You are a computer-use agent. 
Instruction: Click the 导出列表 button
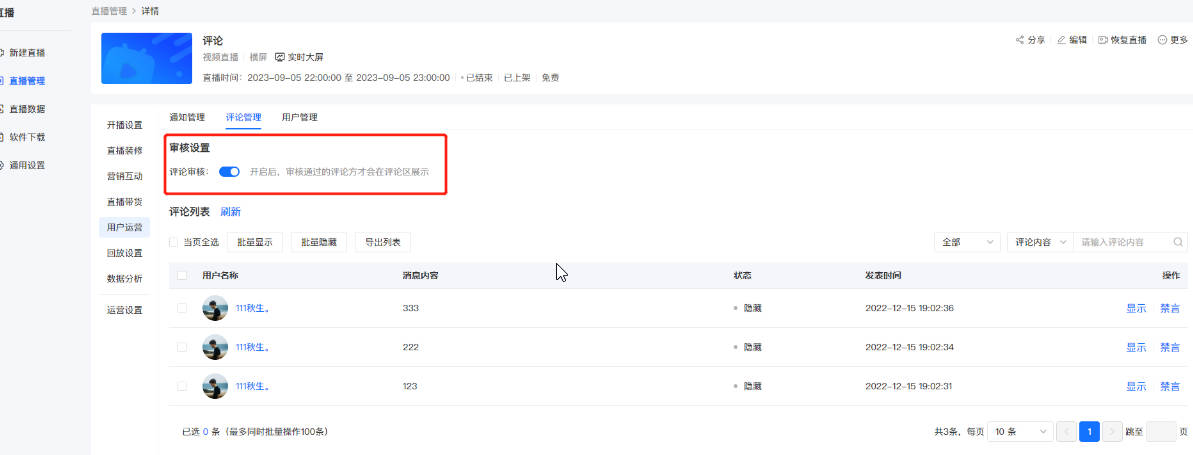(383, 242)
